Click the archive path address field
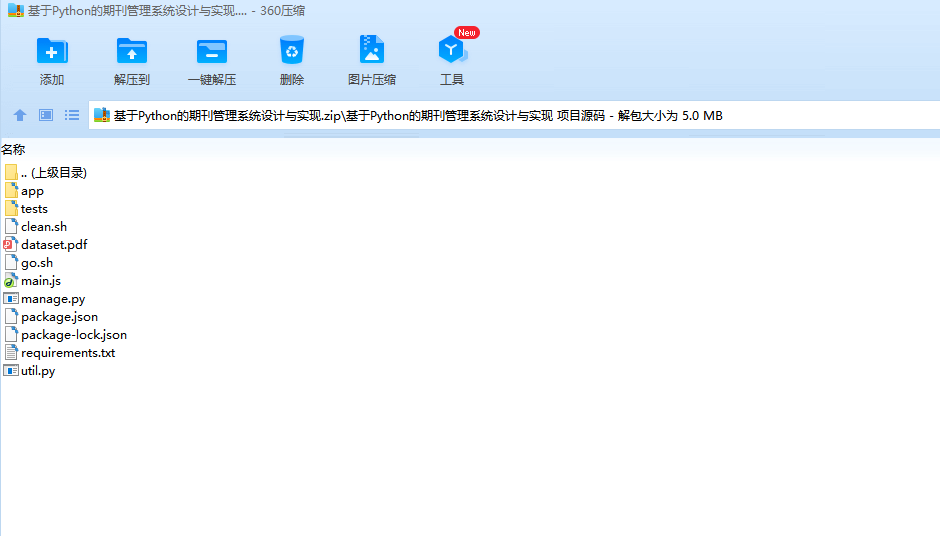940x536 pixels. pos(514,115)
